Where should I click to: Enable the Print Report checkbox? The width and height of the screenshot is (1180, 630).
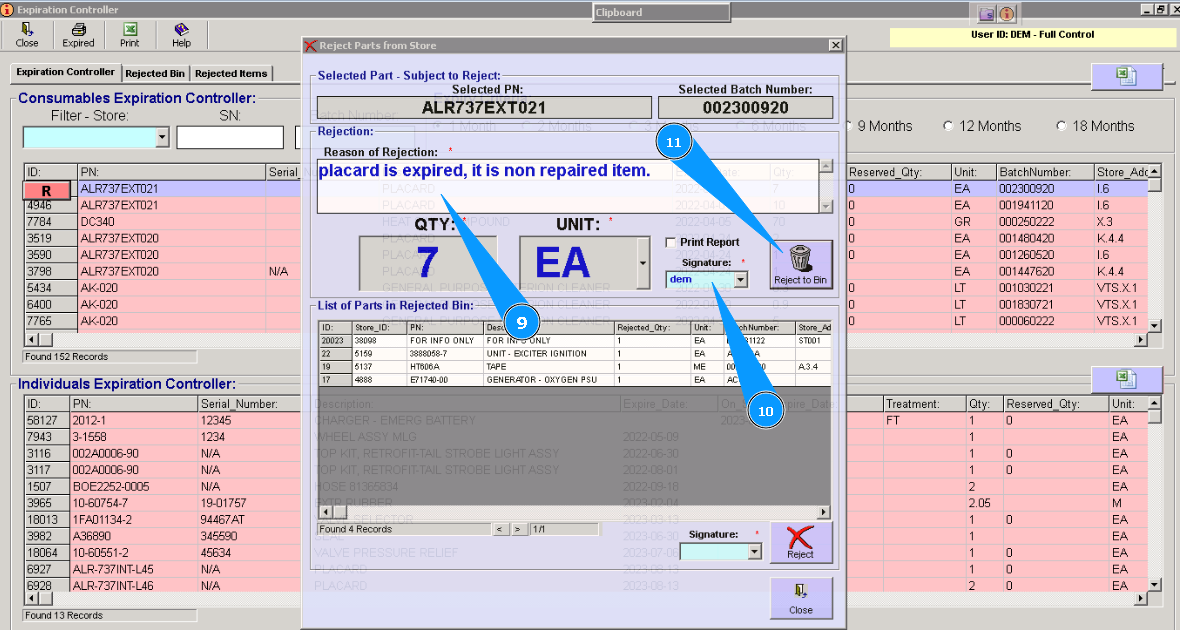click(671, 242)
